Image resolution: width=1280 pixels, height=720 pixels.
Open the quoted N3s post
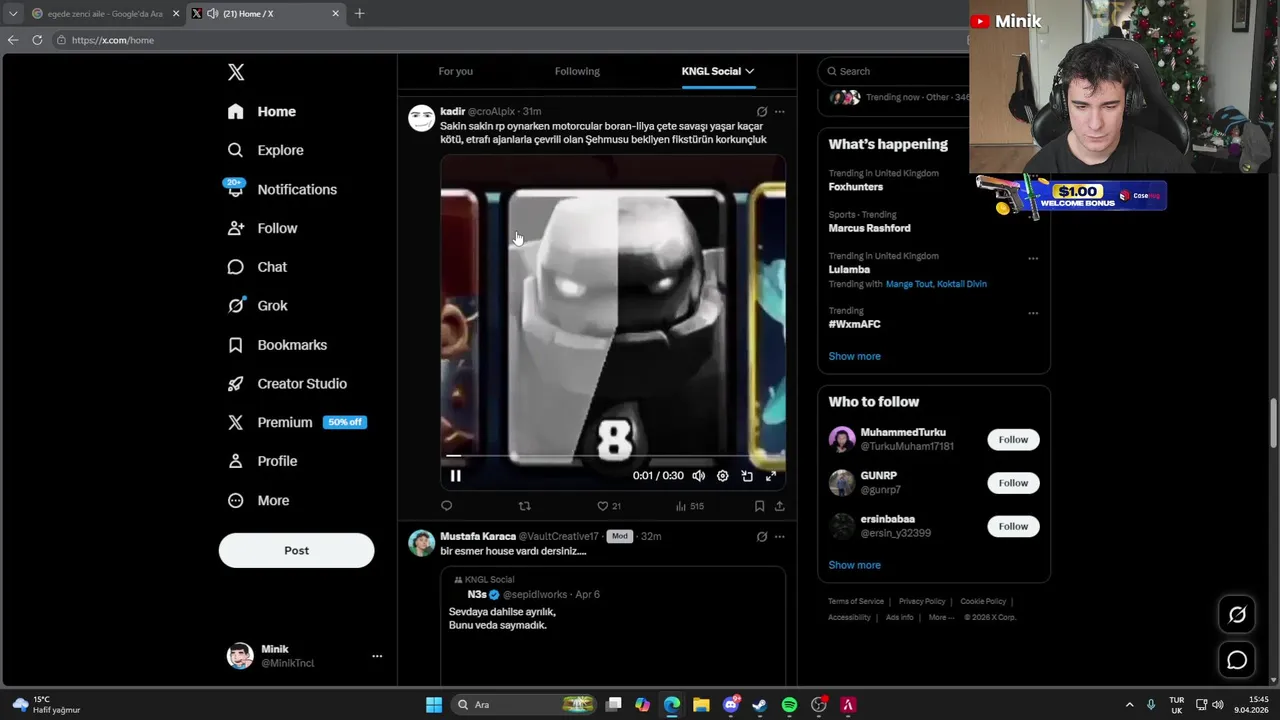(613, 627)
